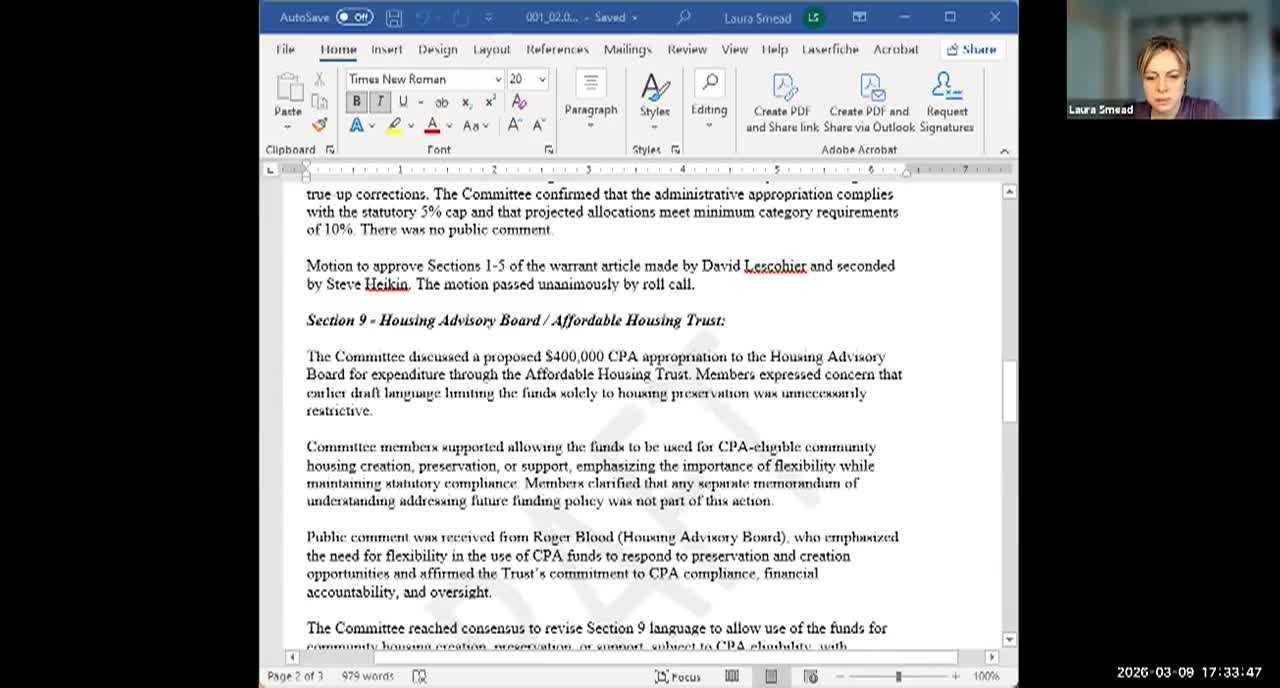
Task: Click the word count in status bar
Action: click(x=367, y=677)
